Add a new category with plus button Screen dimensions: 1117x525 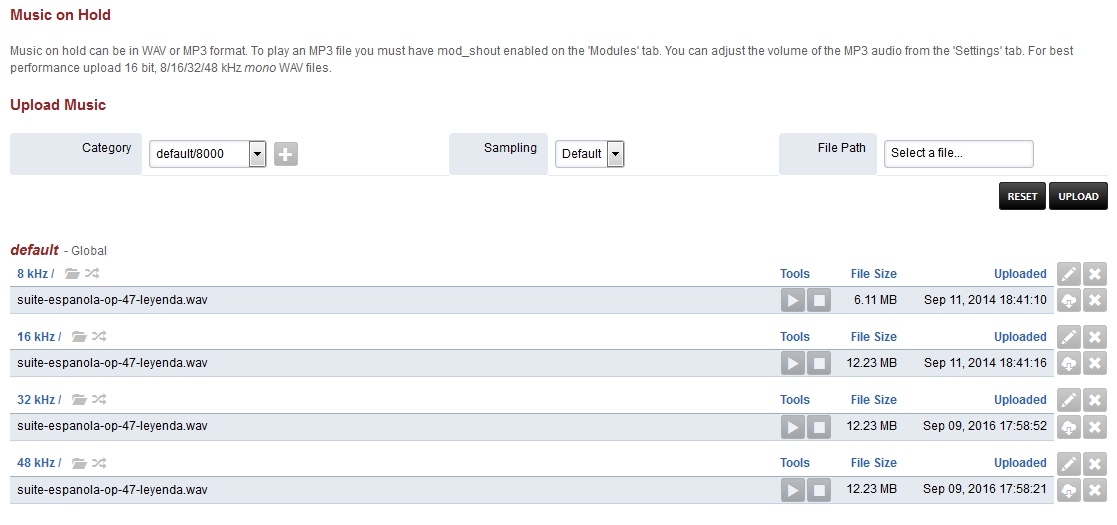tap(286, 154)
